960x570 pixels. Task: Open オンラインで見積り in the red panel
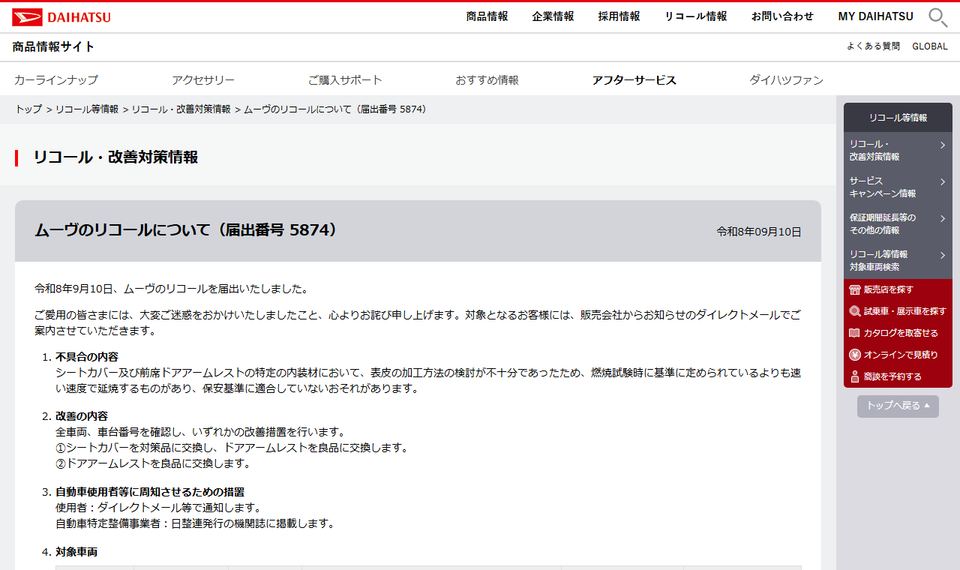901,354
